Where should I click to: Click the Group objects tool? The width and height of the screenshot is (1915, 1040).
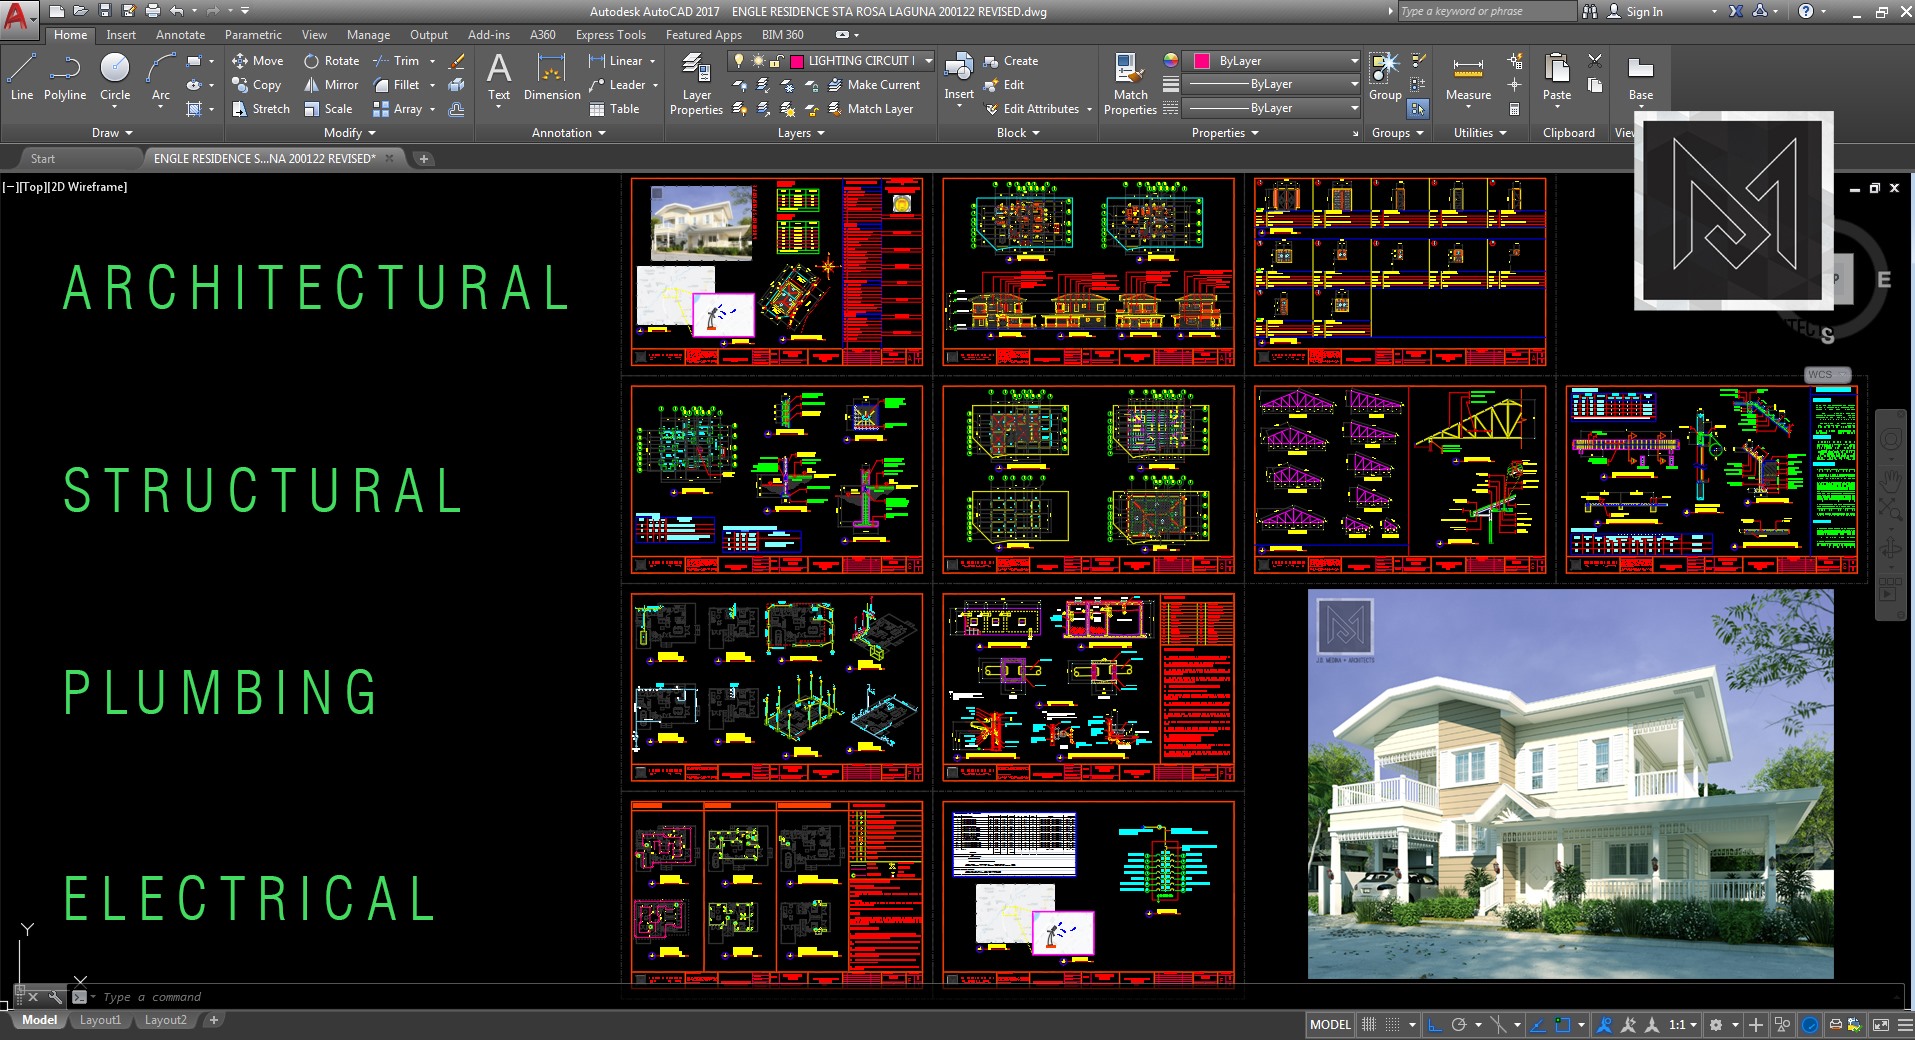coord(1385,77)
